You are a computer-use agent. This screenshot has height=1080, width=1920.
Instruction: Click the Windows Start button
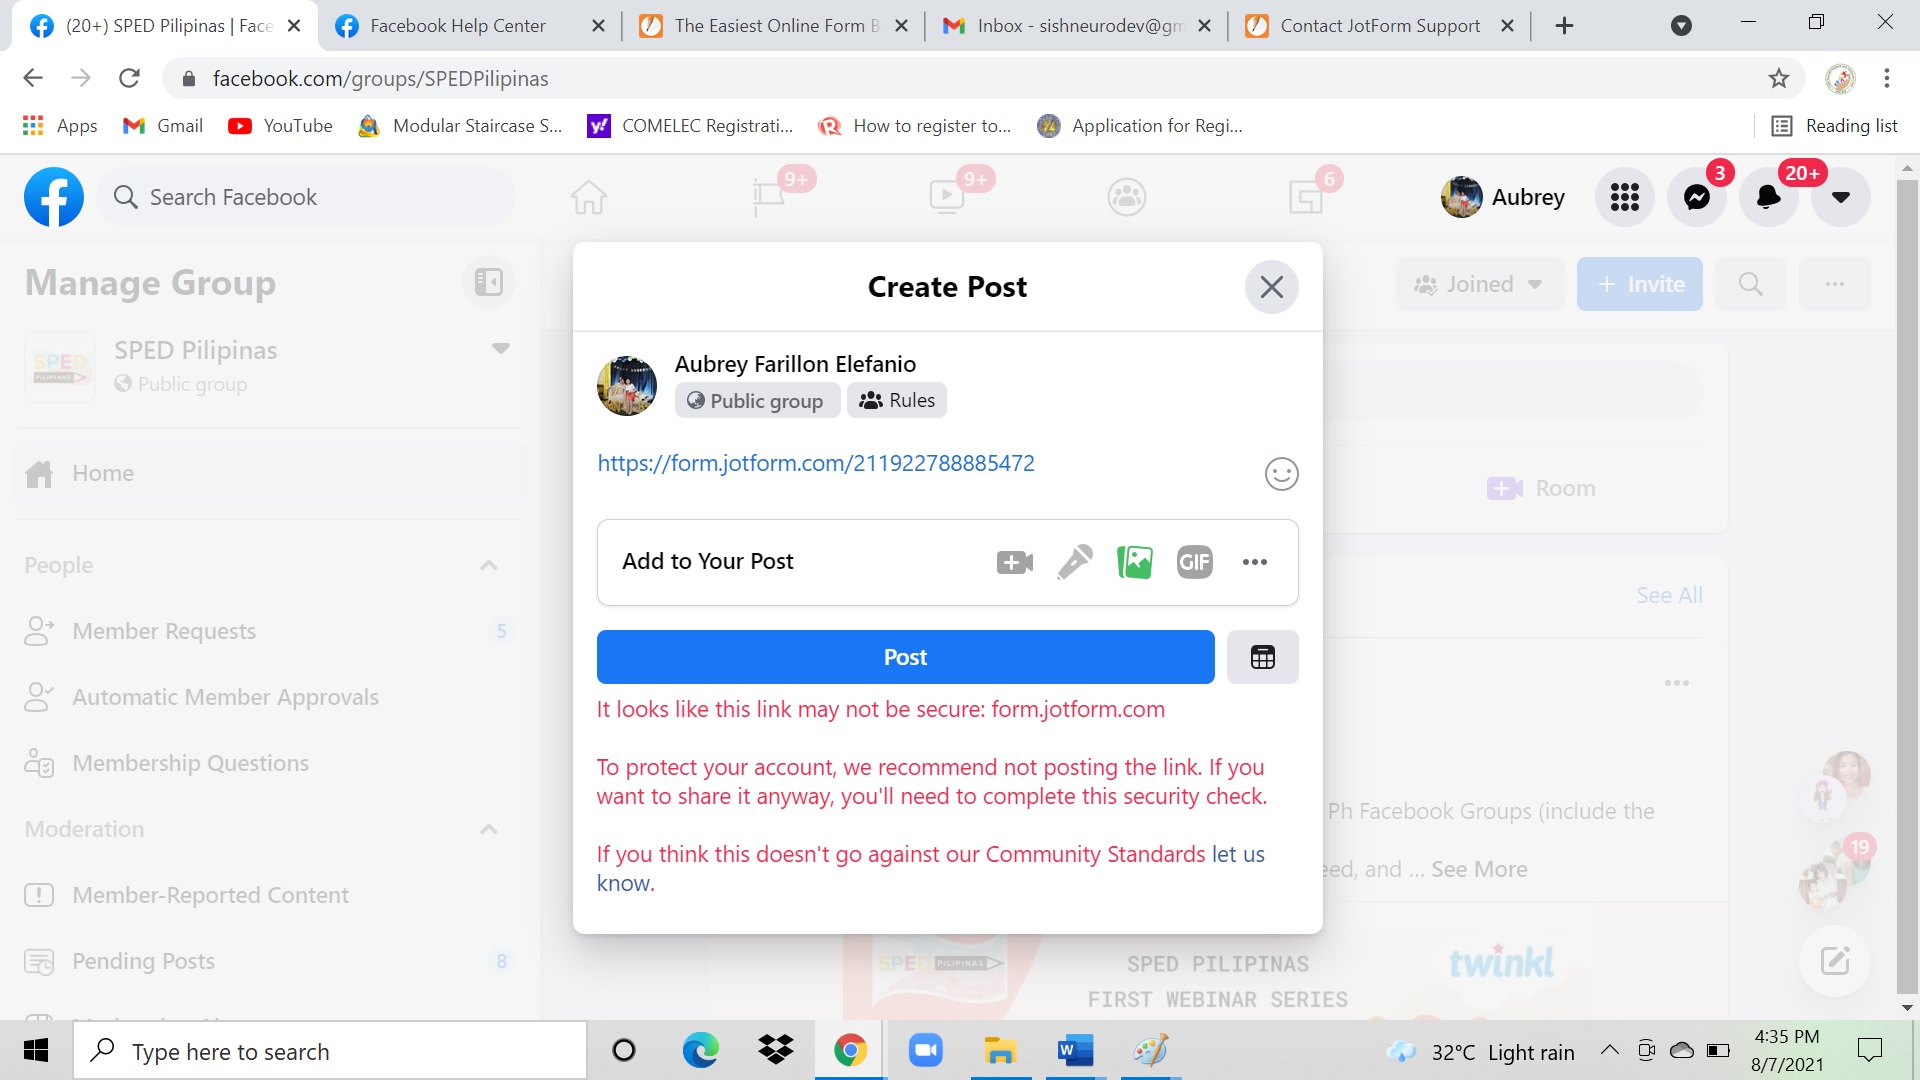[x=36, y=1051]
